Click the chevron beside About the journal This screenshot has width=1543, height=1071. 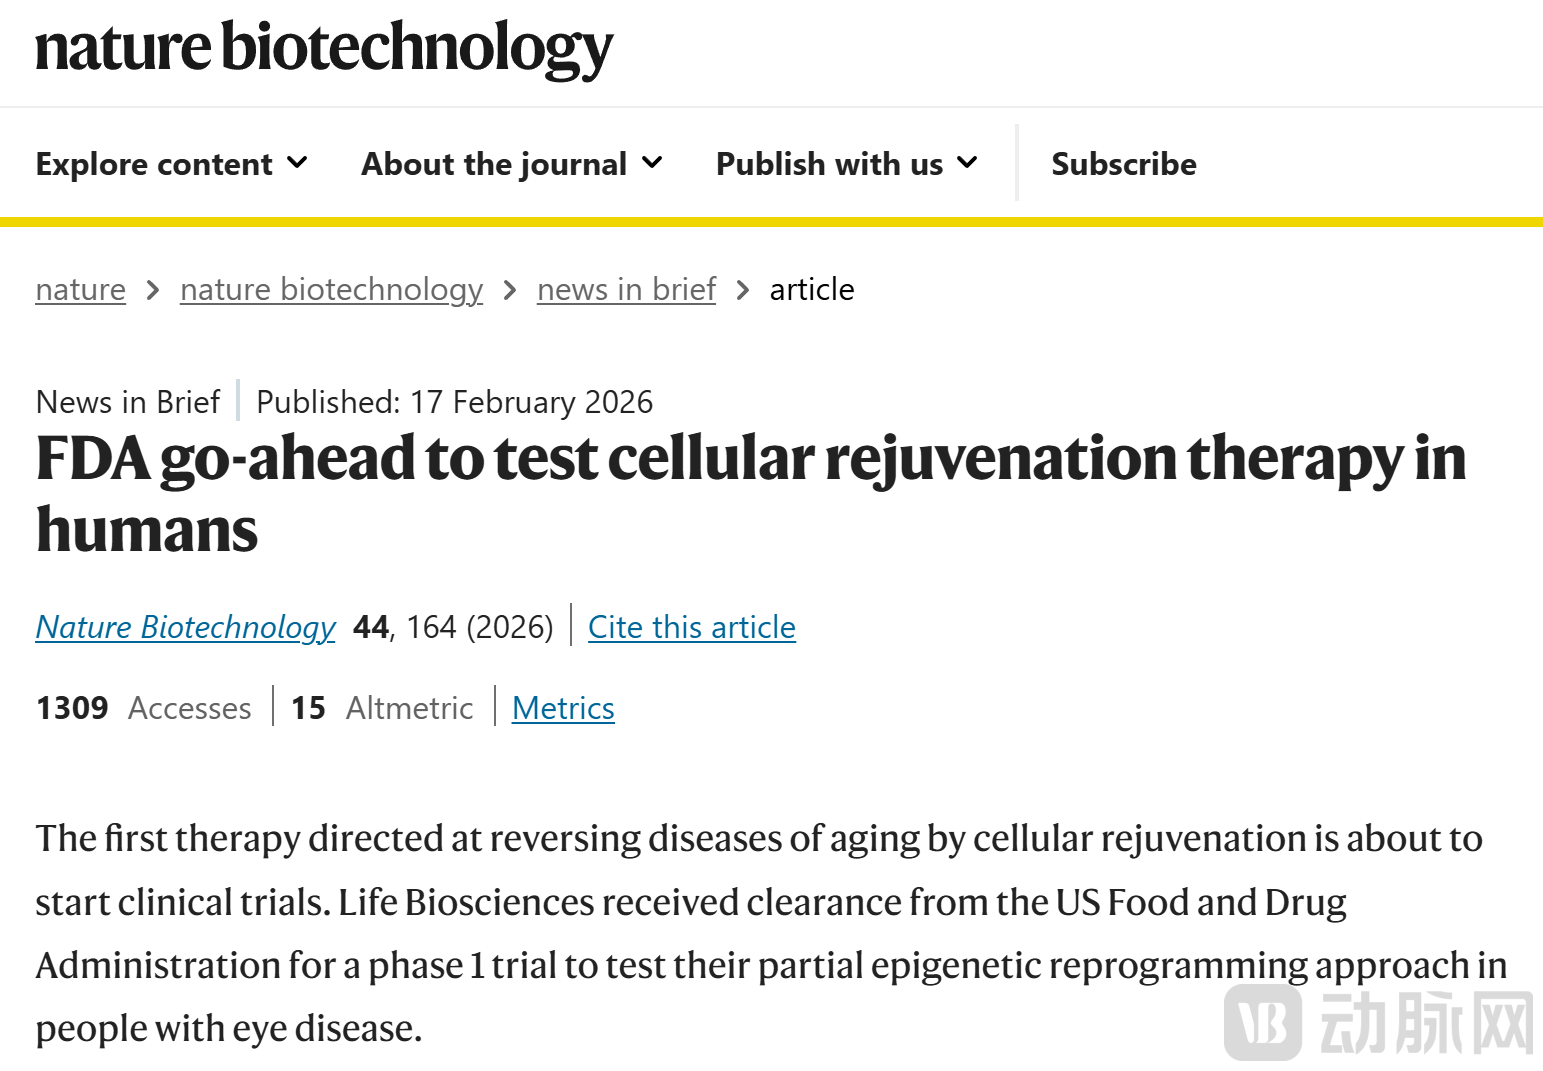[x=652, y=162]
